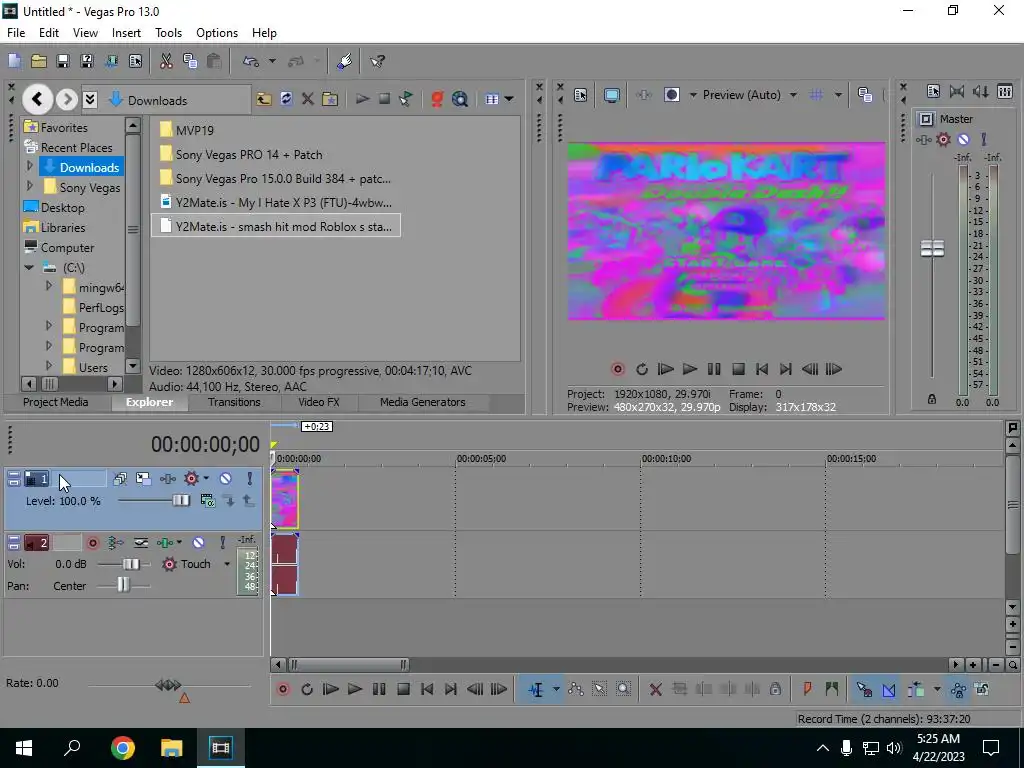Viewport: 1024px width, 768px height.
Task: Click the What's This help icon
Action: (x=377, y=61)
